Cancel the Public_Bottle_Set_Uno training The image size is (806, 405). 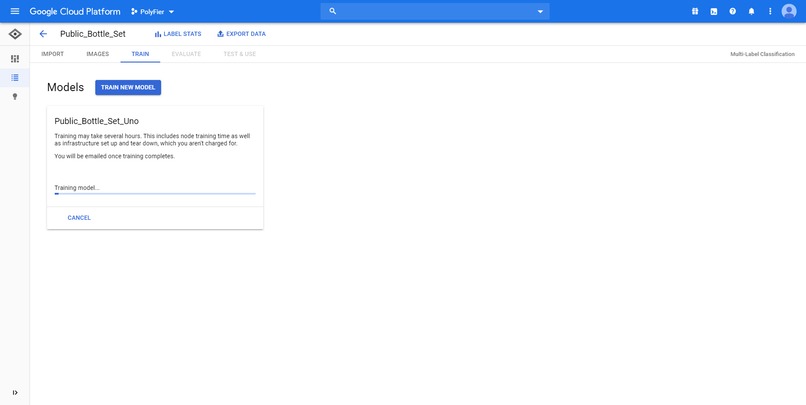click(79, 218)
